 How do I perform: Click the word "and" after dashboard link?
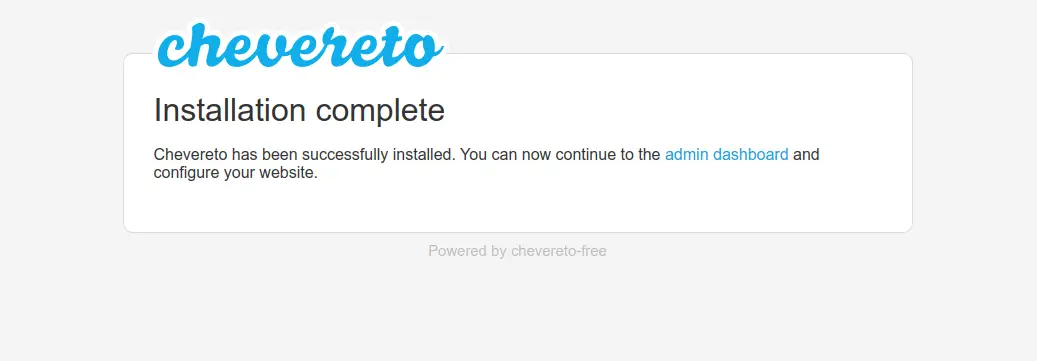click(x=806, y=155)
